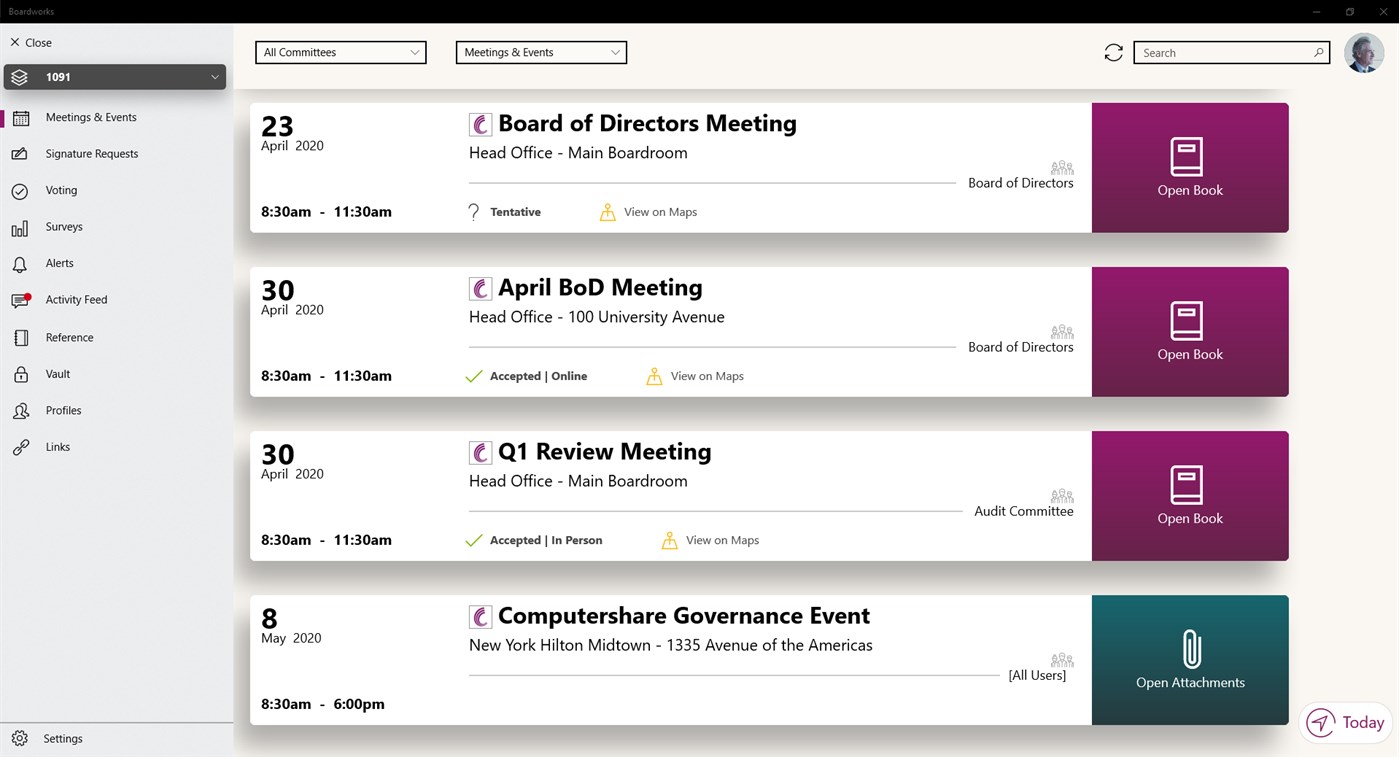Open Book for the April BoD Meeting
Viewport: 1399px width, 757px height.
(x=1189, y=331)
